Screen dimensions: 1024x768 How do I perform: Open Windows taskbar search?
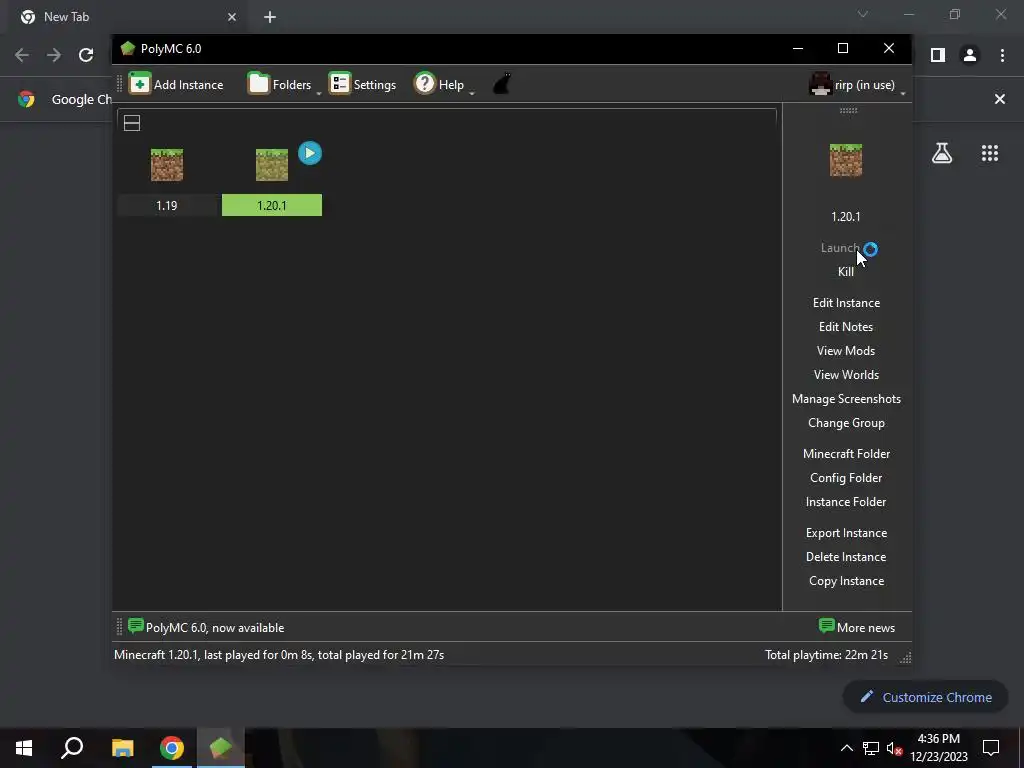click(72, 748)
